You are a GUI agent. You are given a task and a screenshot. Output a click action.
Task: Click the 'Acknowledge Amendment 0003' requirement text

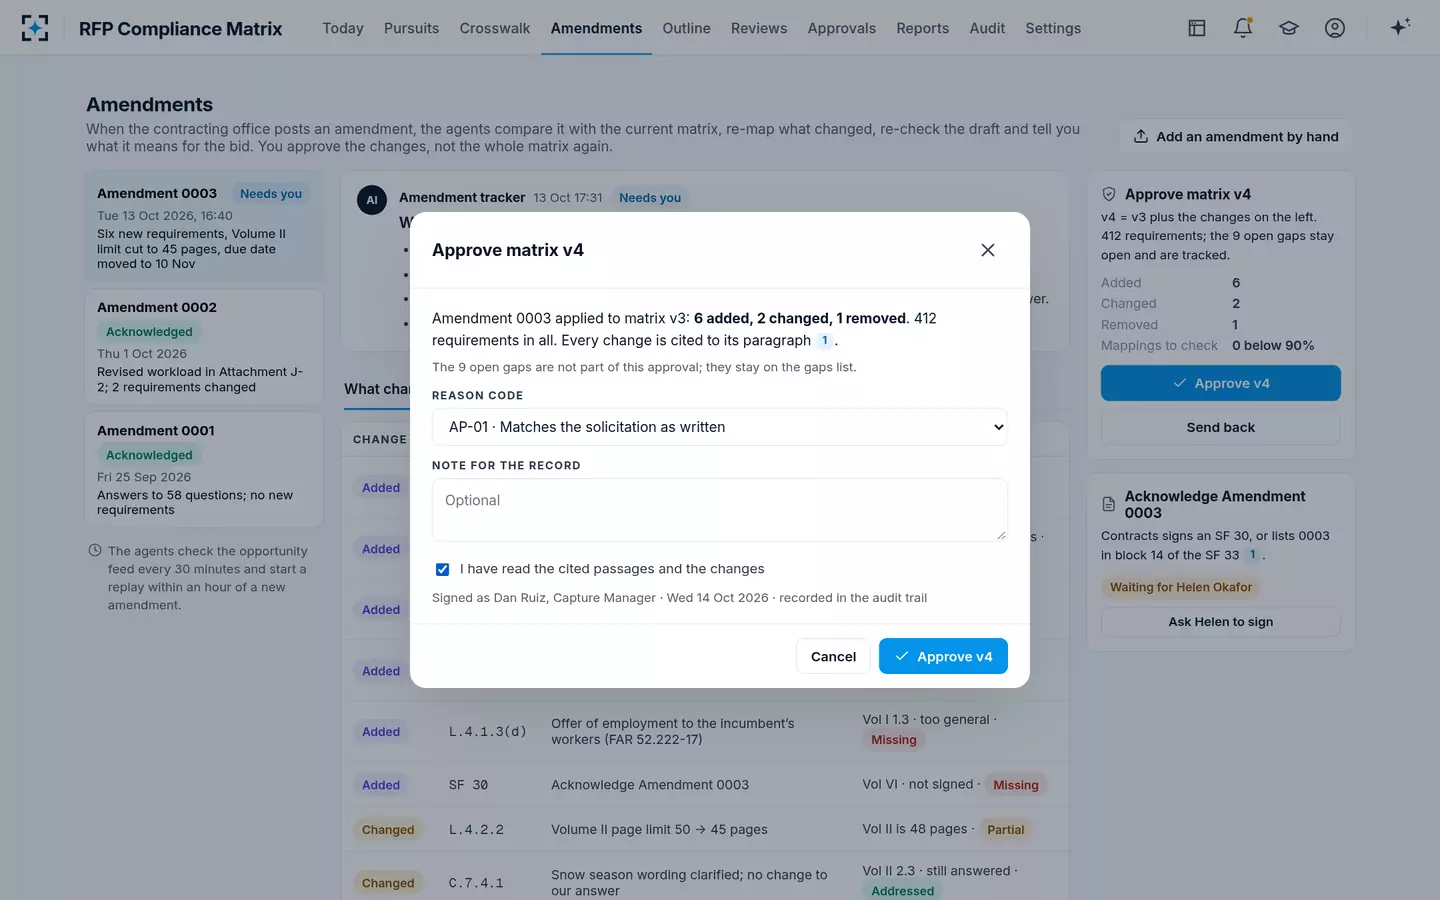pyautogui.click(x=650, y=785)
